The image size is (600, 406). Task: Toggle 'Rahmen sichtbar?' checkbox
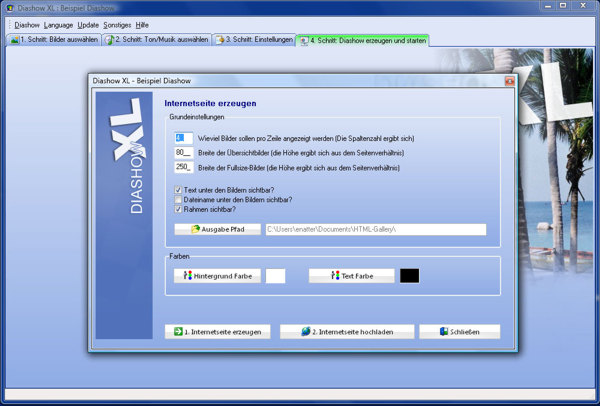(178, 209)
